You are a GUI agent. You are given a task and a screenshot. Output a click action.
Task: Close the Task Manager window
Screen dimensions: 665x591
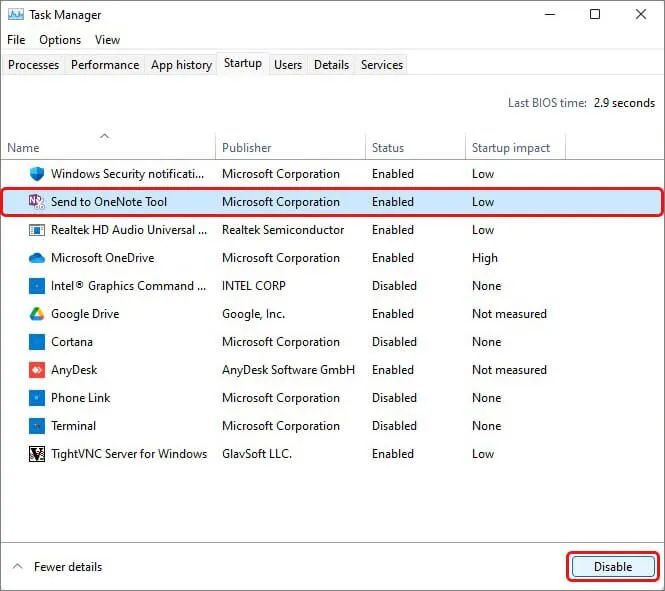coord(640,14)
